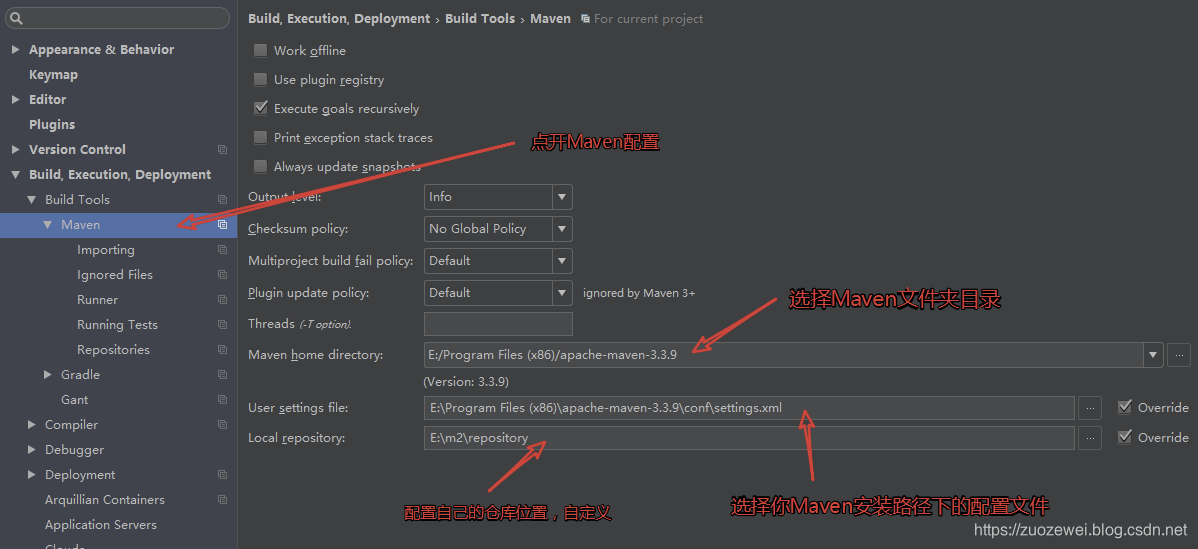This screenshot has height=549, width=1198.
Task: Expand Appearance & Behavior section
Action: tap(15, 50)
